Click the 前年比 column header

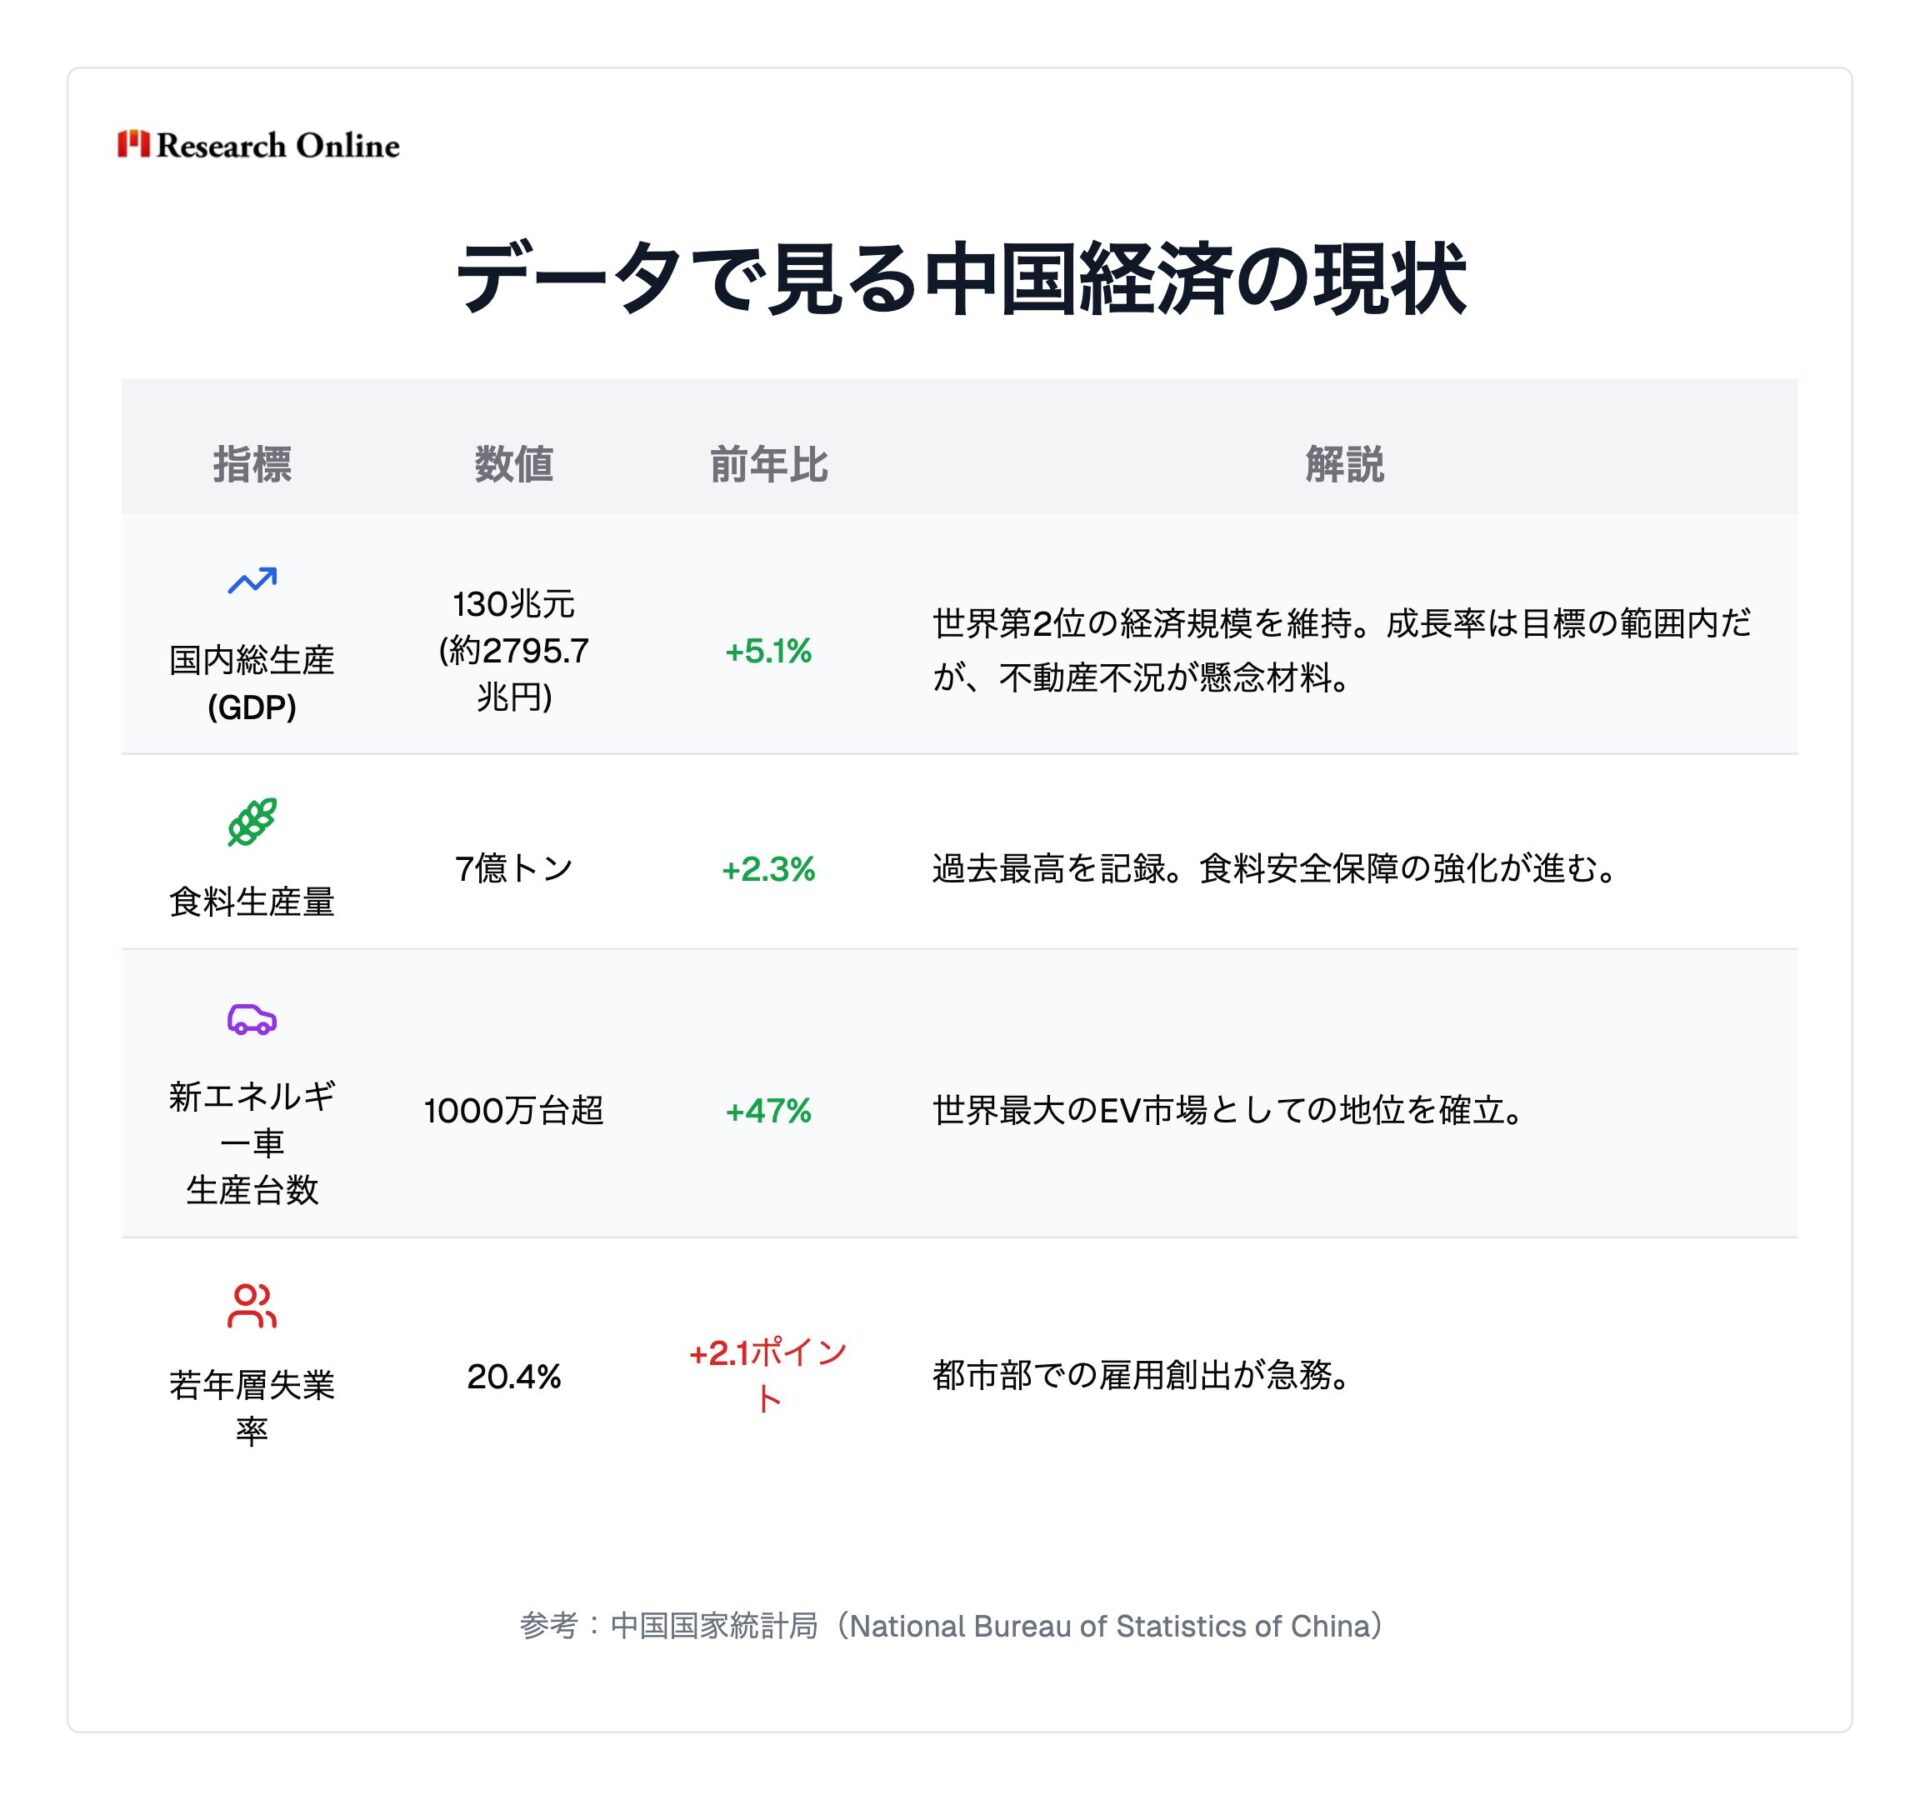coord(768,465)
